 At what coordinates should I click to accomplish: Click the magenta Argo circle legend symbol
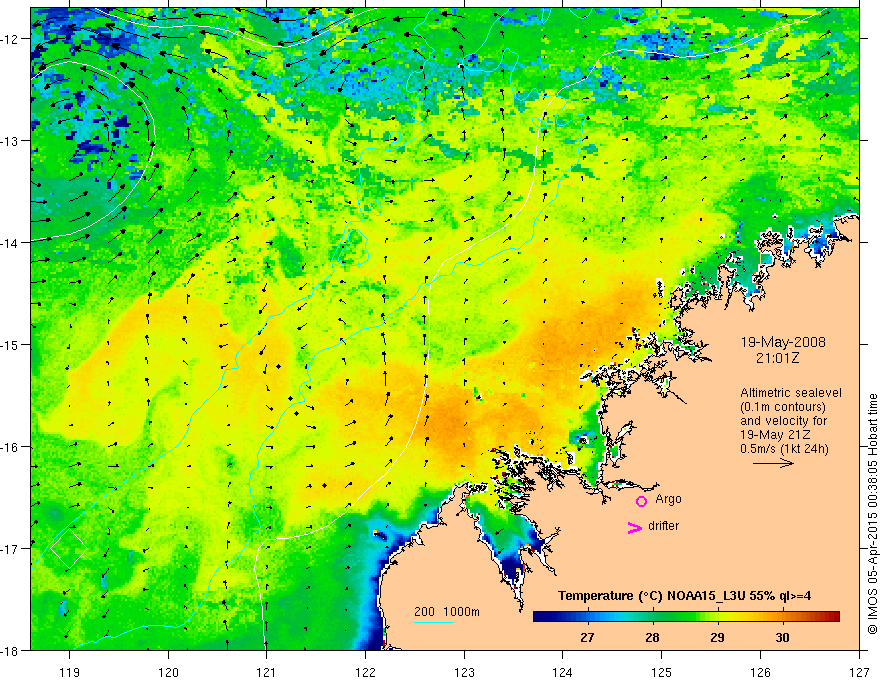point(641,501)
